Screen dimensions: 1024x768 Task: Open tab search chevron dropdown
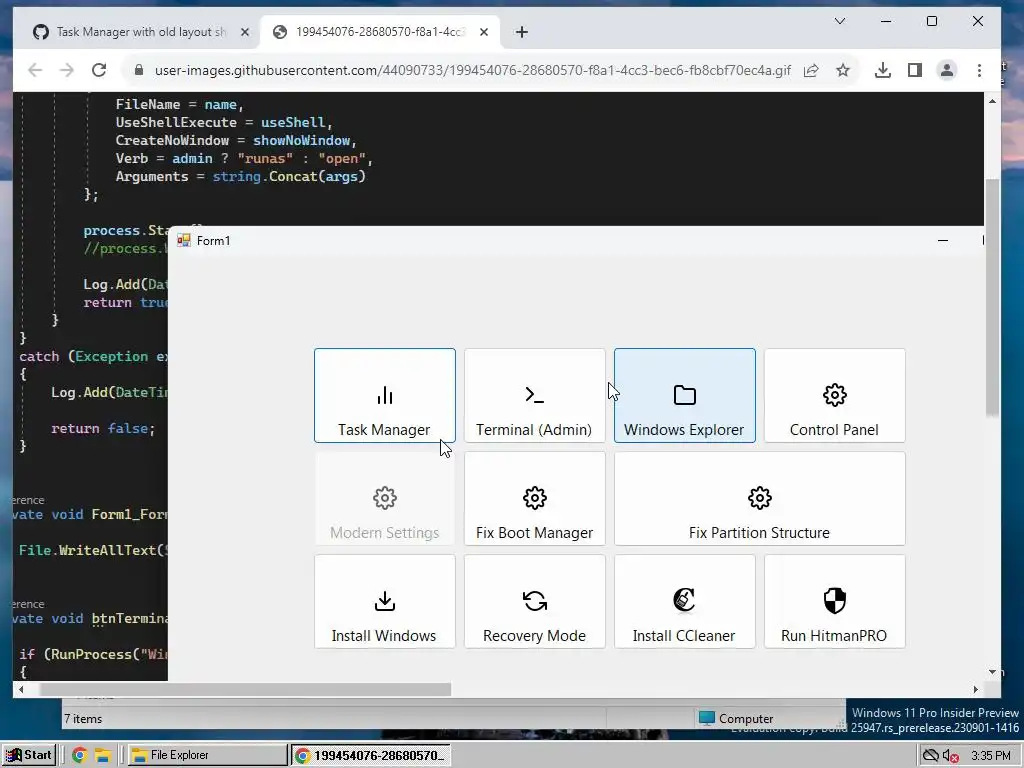840,22
